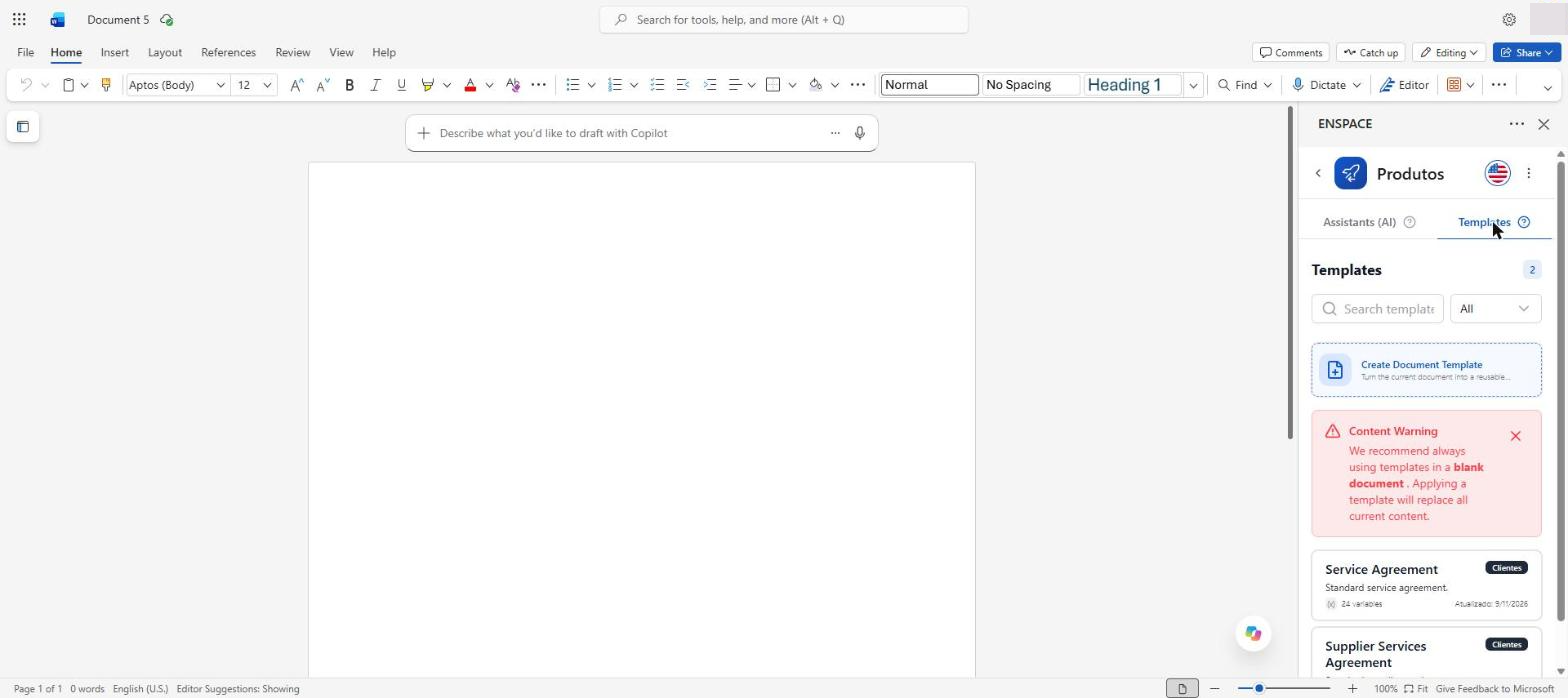Screen dimensions: 1568x698
Task: Go back using the Produtos back arrow
Action: (1318, 174)
